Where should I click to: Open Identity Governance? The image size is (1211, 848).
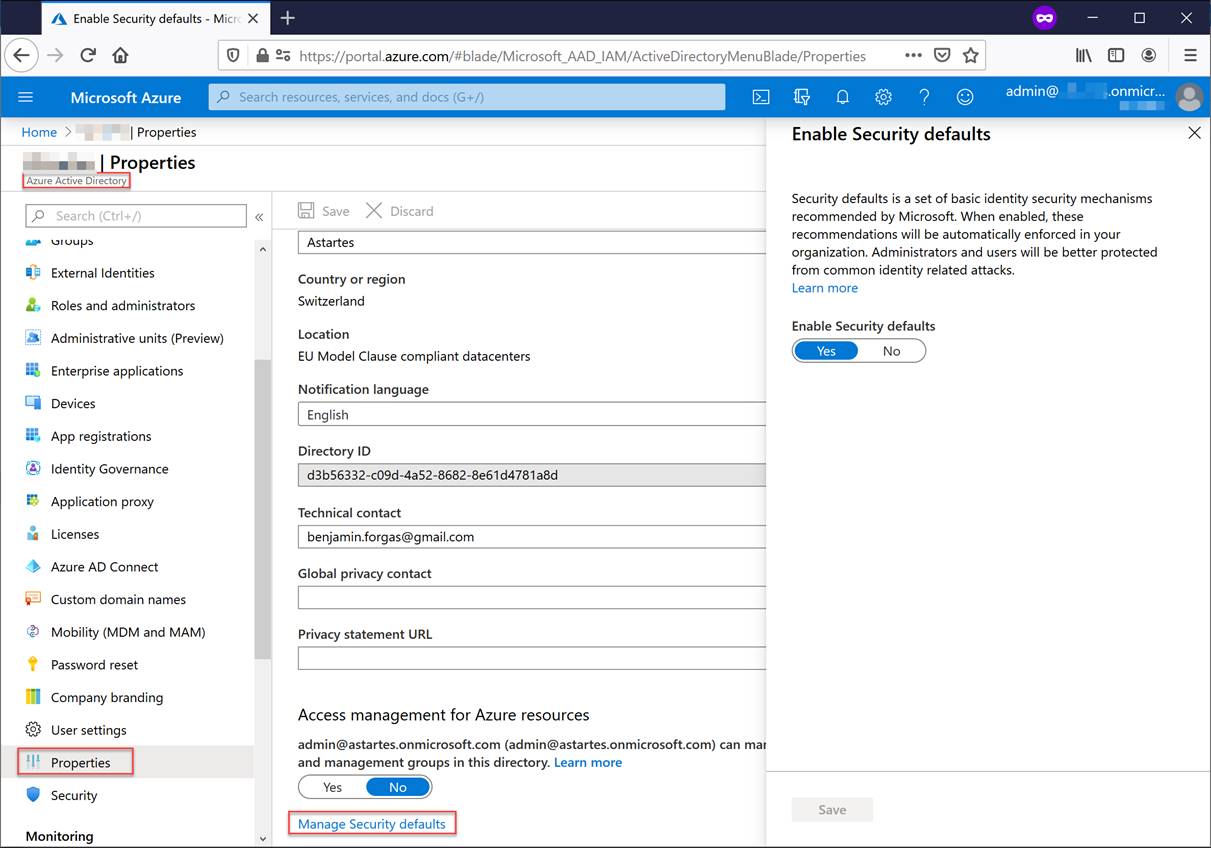point(109,469)
